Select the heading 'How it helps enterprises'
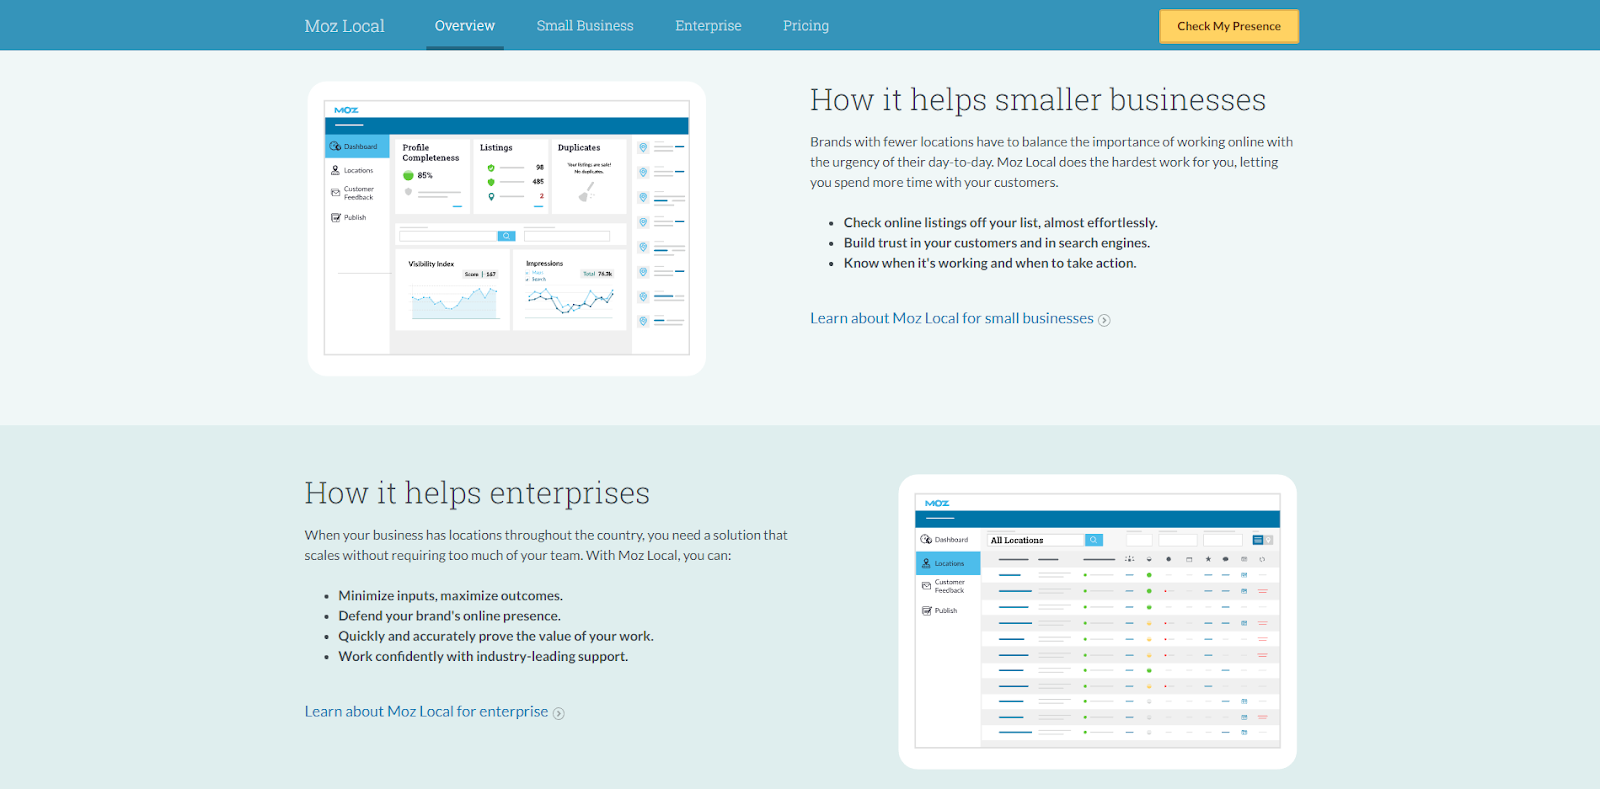Image resolution: width=1600 pixels, height=789 pixels. tap(477, 493)
